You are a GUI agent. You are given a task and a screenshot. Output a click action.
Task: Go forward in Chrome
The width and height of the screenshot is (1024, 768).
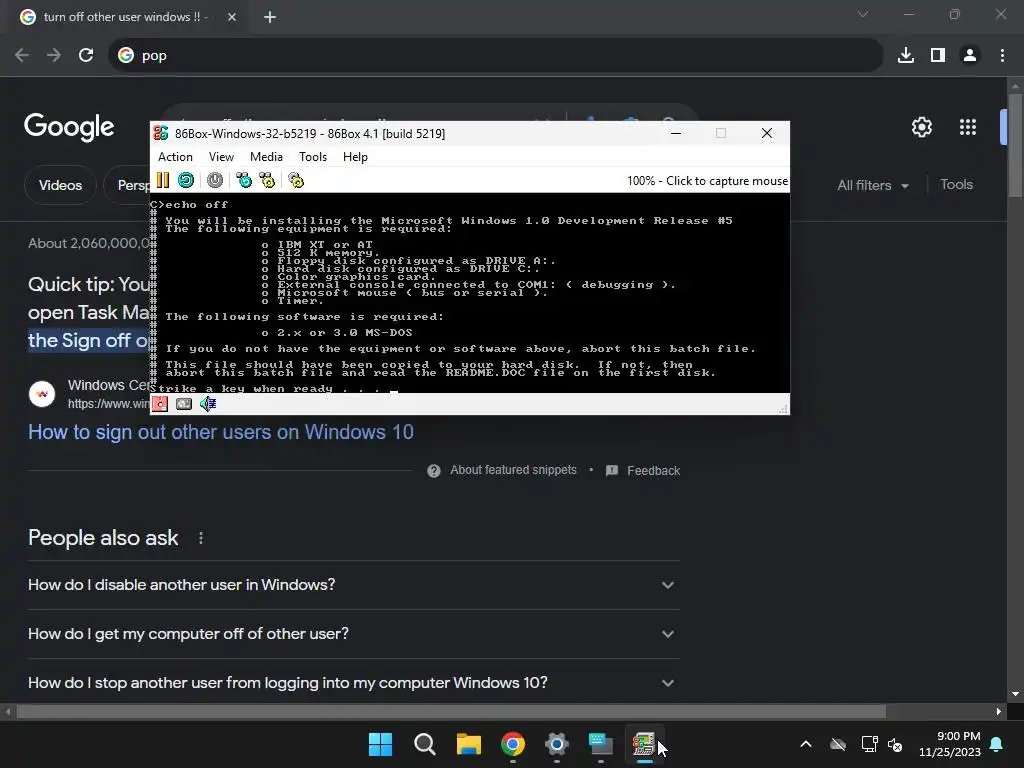tap(54, 56)
